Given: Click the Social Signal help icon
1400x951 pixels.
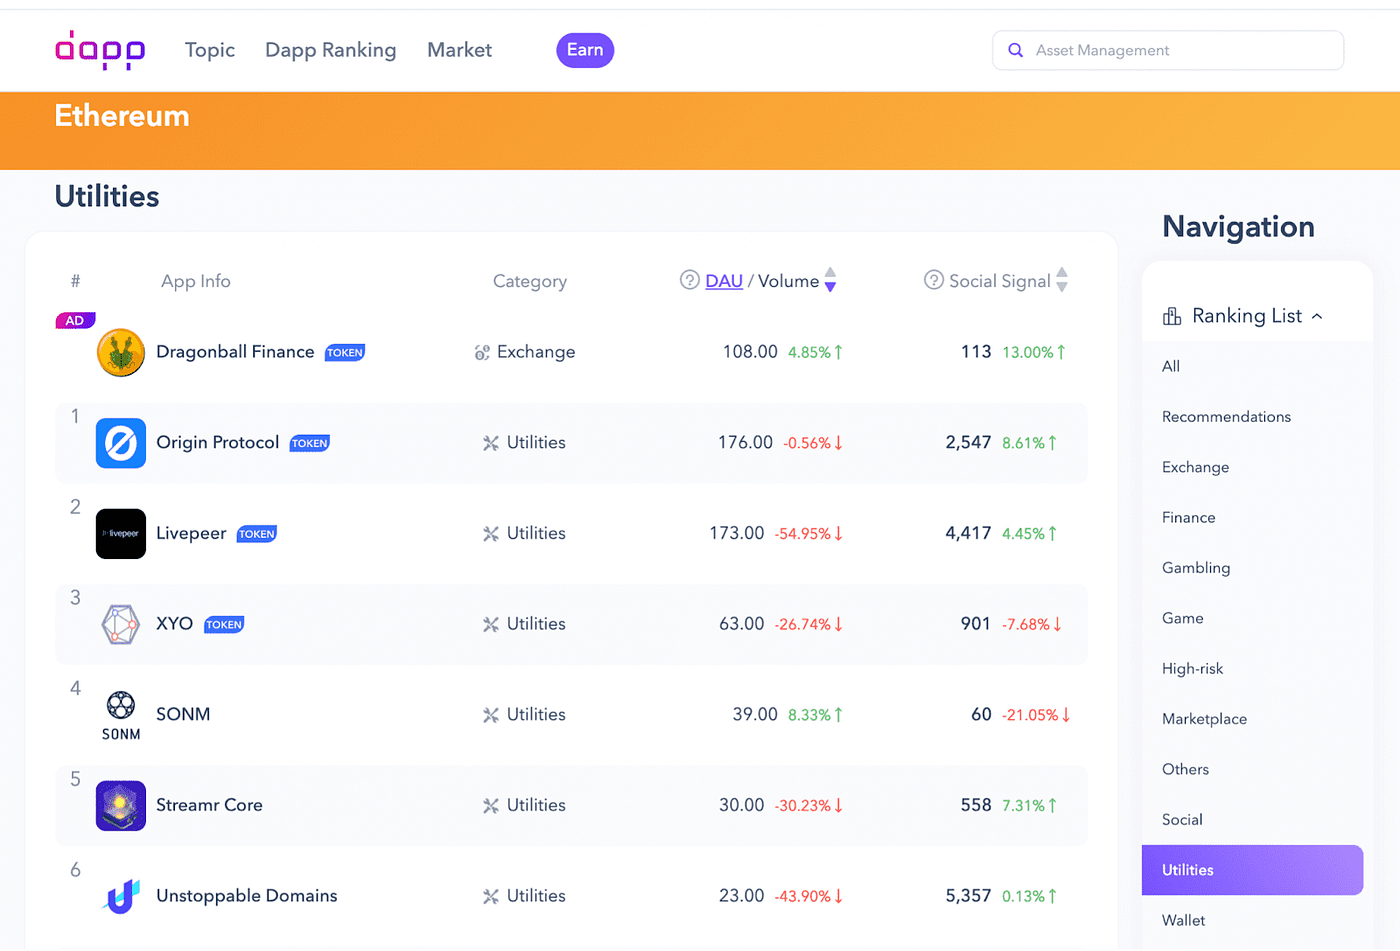Looking at the screenshot, I should (x=933, y=280).
